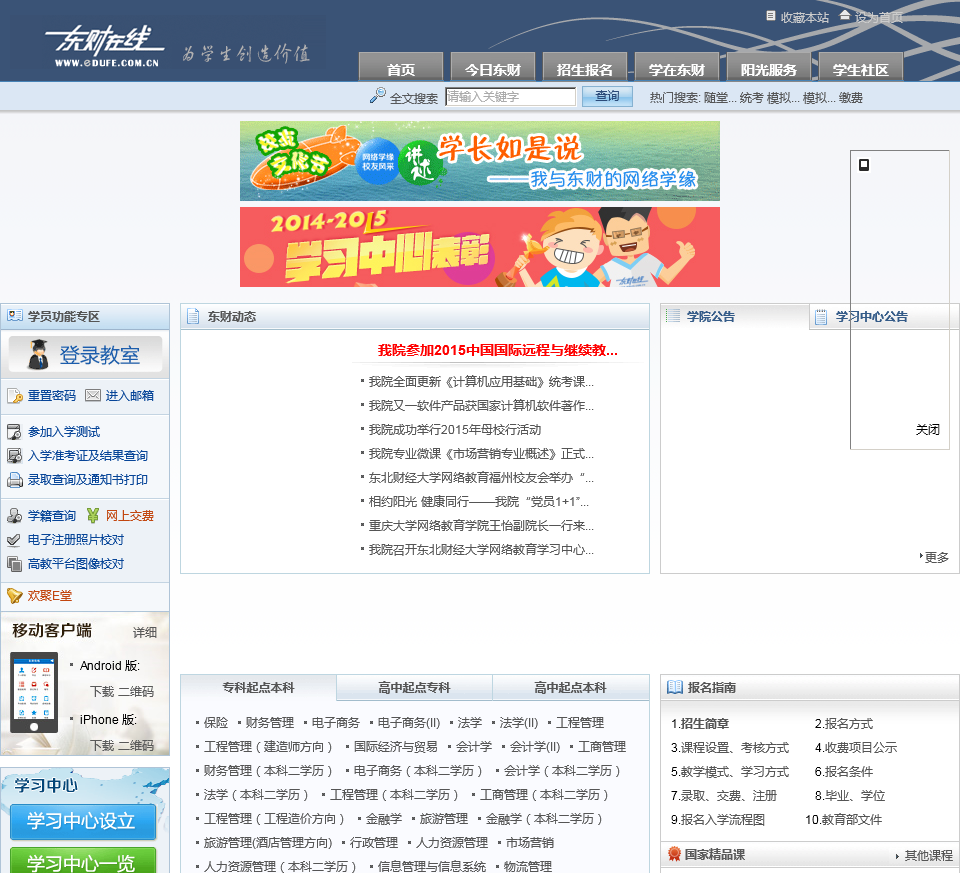Click the icon beside 学员功能专区 header
Viewport: 960px width, 873px height.
15,316
